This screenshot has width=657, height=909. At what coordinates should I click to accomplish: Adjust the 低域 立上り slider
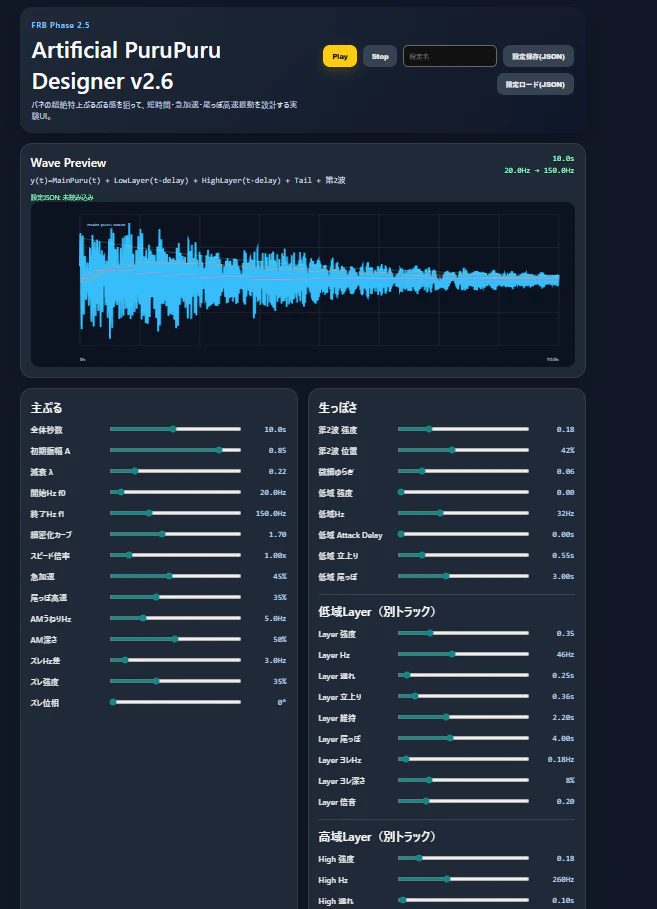coord(463,555)
